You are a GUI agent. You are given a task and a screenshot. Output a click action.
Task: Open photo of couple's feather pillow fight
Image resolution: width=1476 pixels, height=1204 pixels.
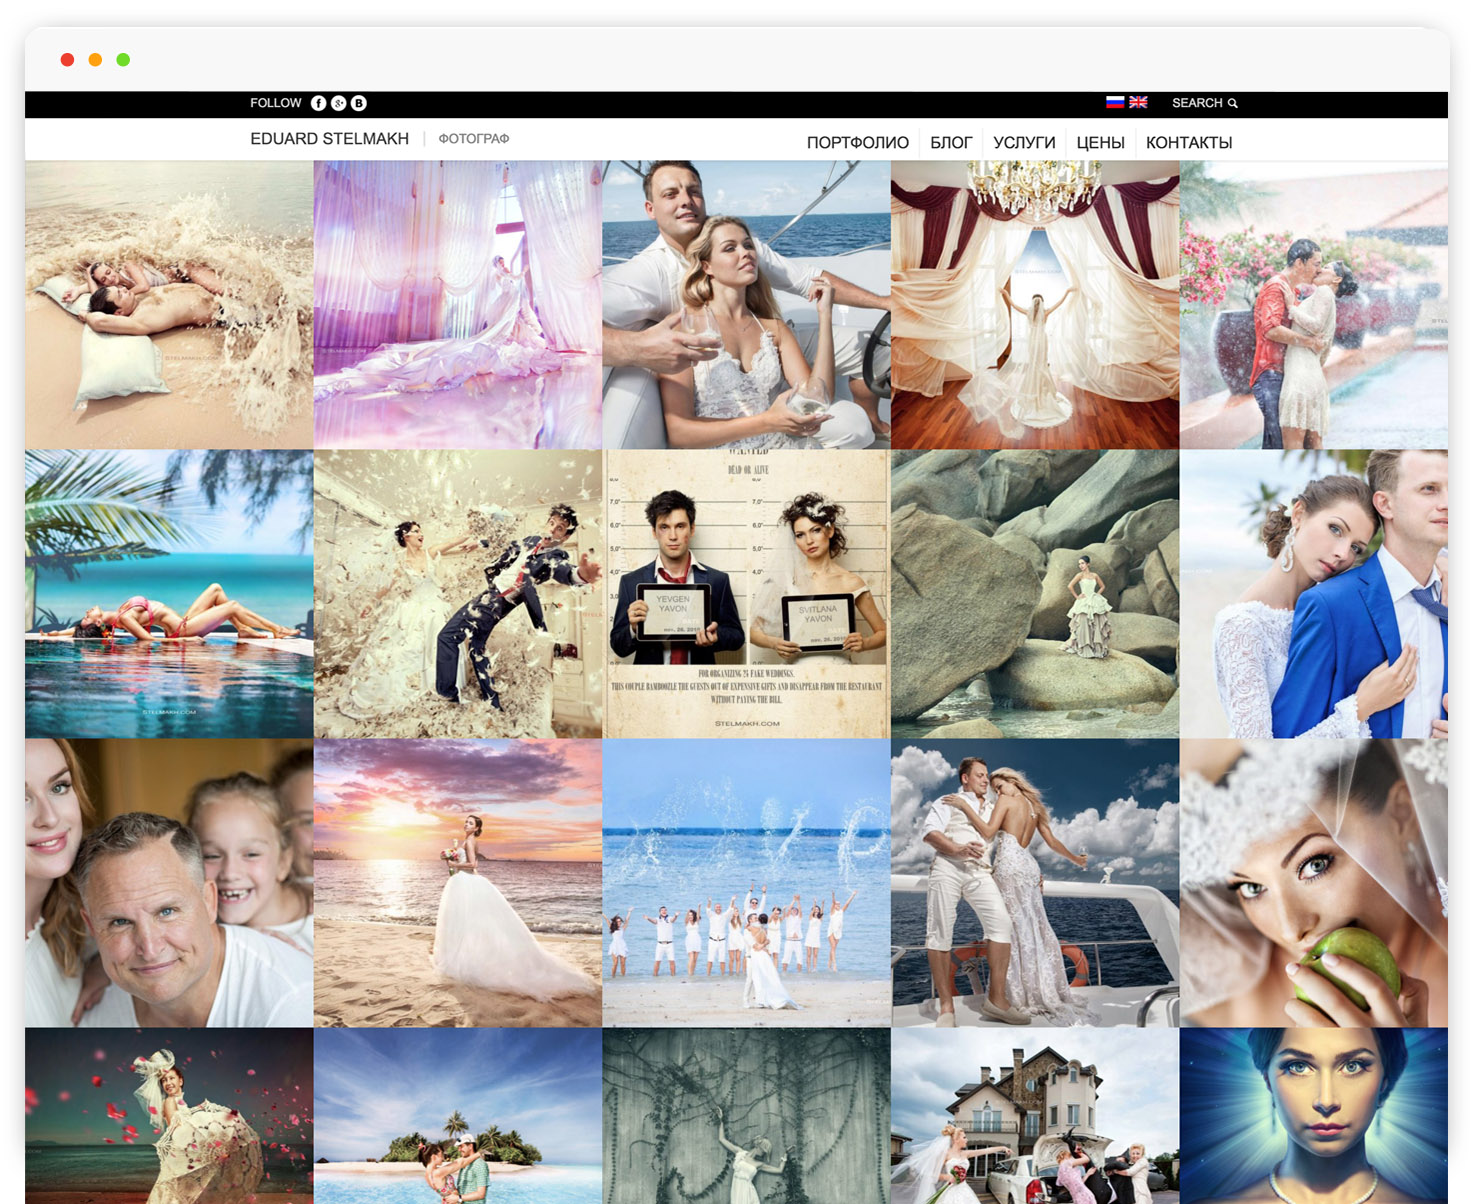[x=458, y=594]
